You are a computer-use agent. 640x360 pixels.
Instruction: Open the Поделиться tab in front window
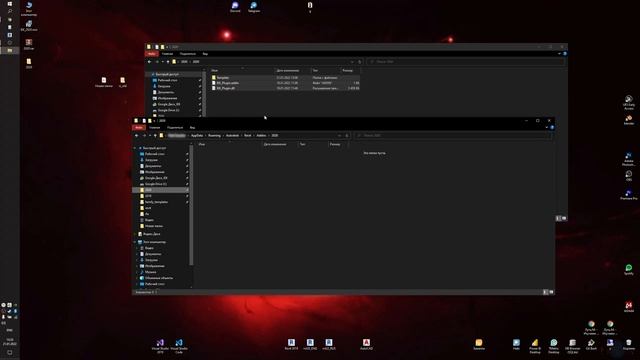(175, 127)
